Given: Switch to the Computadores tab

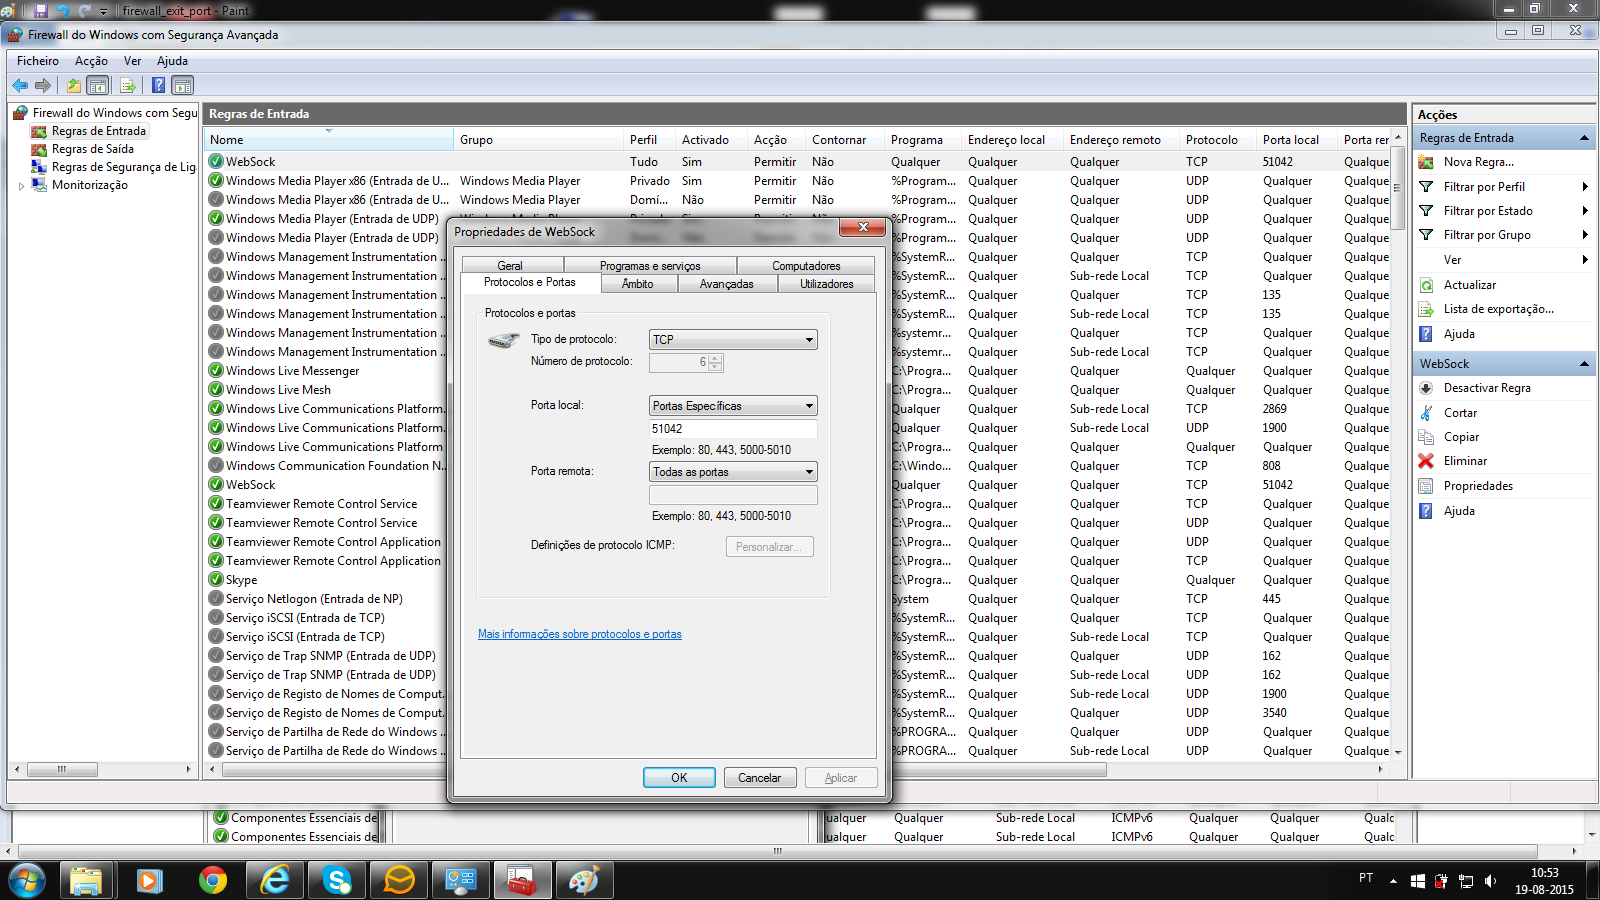Looking at the screenshot, I should pos(806,266).
